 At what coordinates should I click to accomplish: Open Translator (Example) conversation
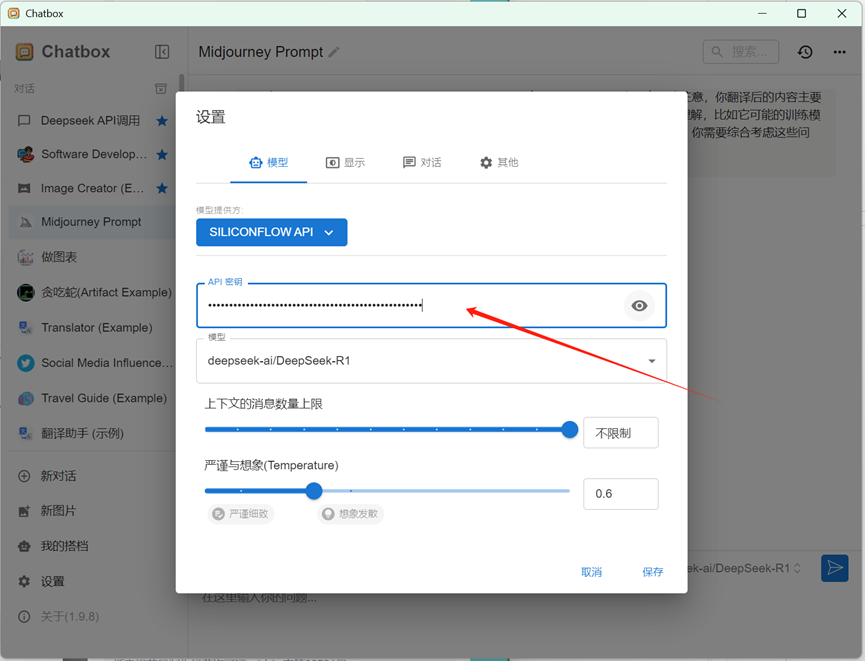tap(91, 328)
